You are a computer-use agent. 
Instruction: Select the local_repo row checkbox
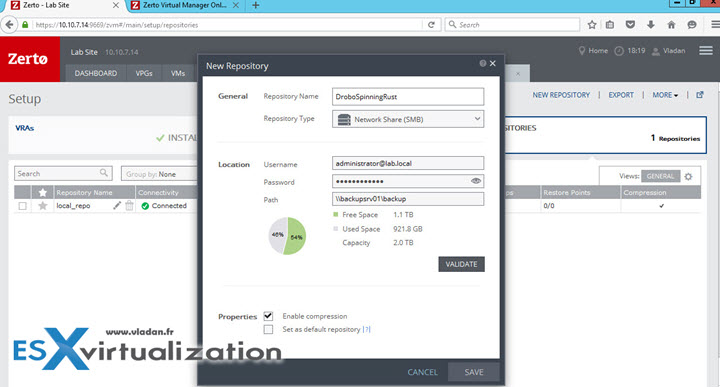22,206
